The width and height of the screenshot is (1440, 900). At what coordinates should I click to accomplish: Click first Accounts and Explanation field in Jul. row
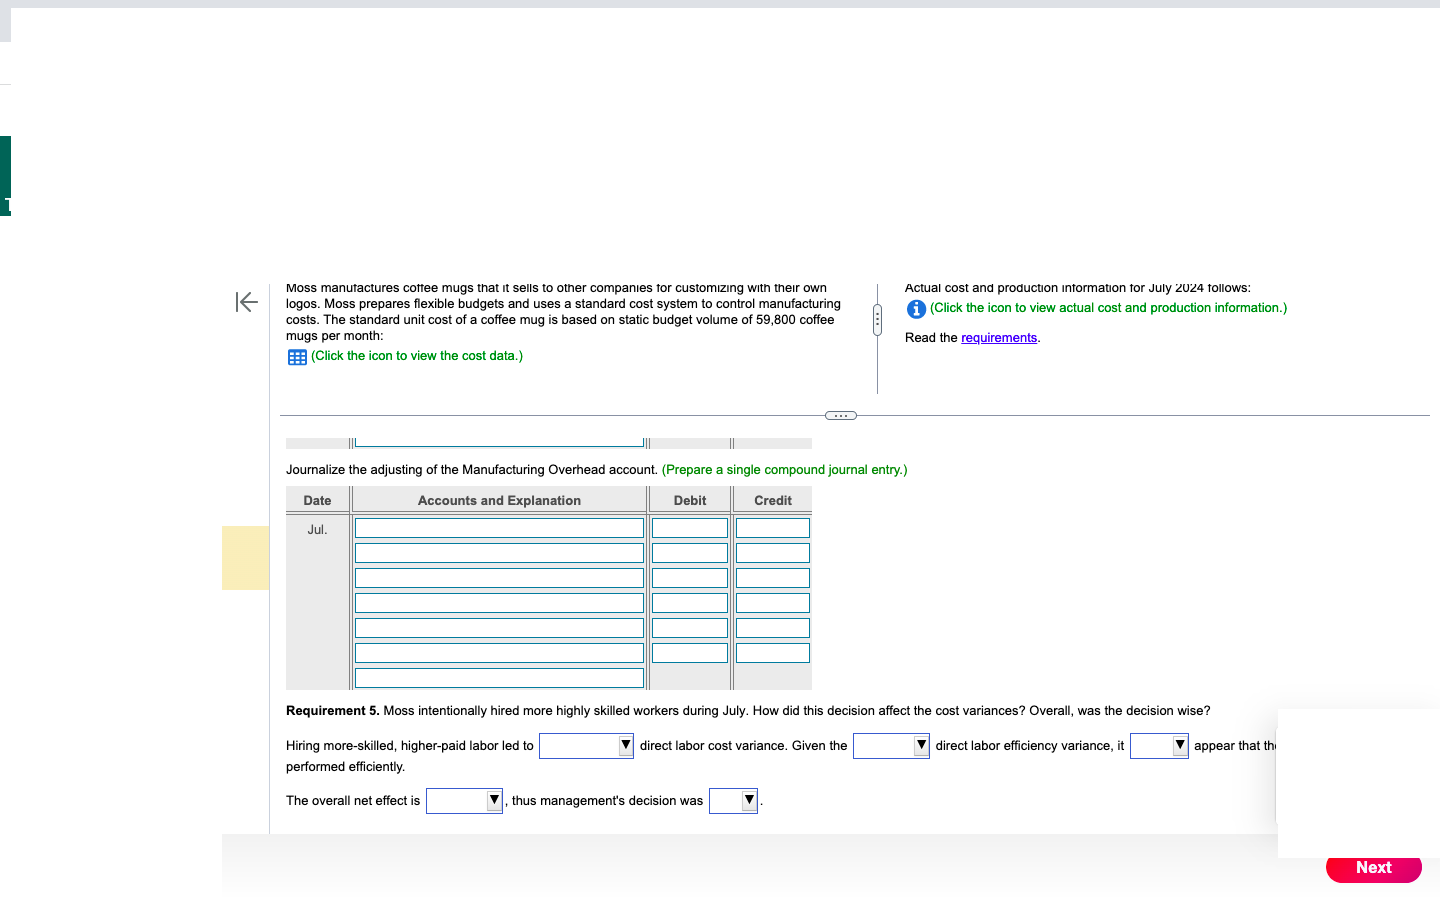coord(499,528)
